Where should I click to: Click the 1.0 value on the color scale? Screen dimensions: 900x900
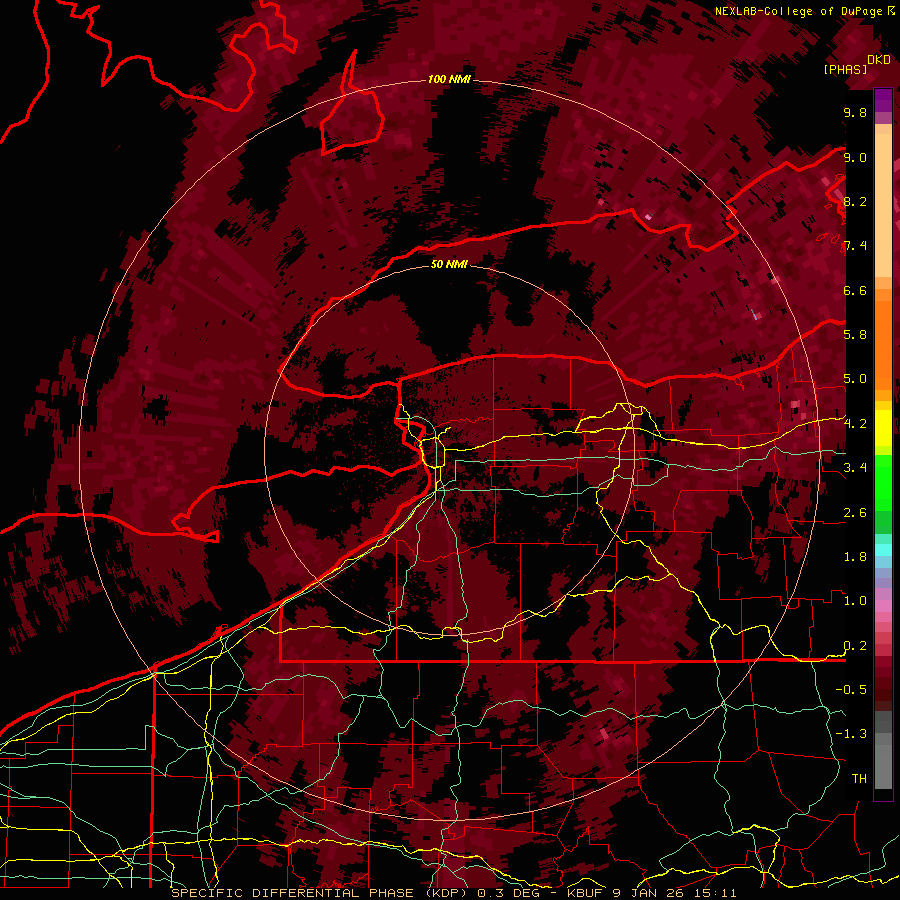coord(855,600)
